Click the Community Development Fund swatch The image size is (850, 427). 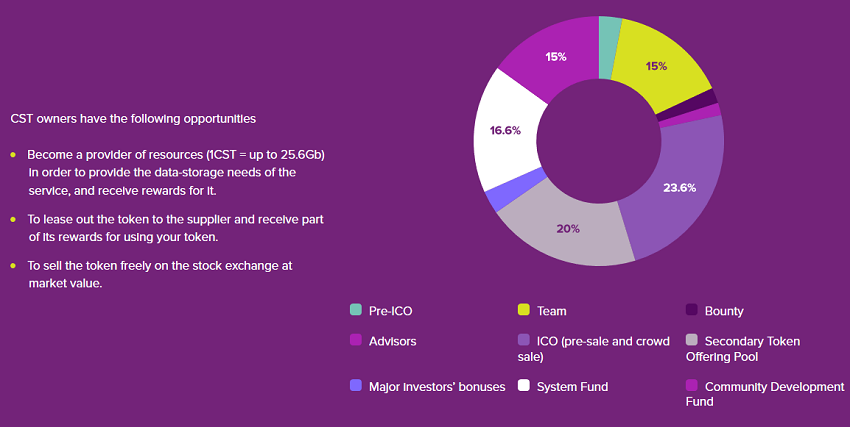tap(691, 385)
